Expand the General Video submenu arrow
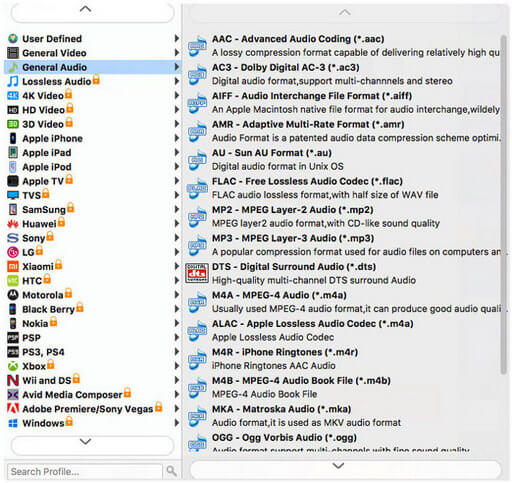 point(177,53)
